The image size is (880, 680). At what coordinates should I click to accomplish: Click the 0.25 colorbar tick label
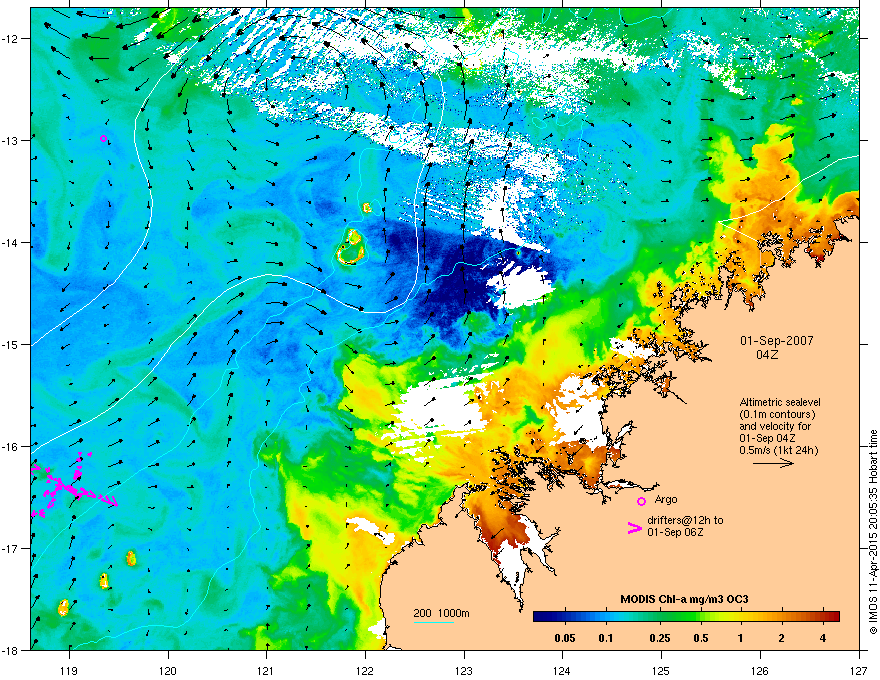(x=659, y=638)
